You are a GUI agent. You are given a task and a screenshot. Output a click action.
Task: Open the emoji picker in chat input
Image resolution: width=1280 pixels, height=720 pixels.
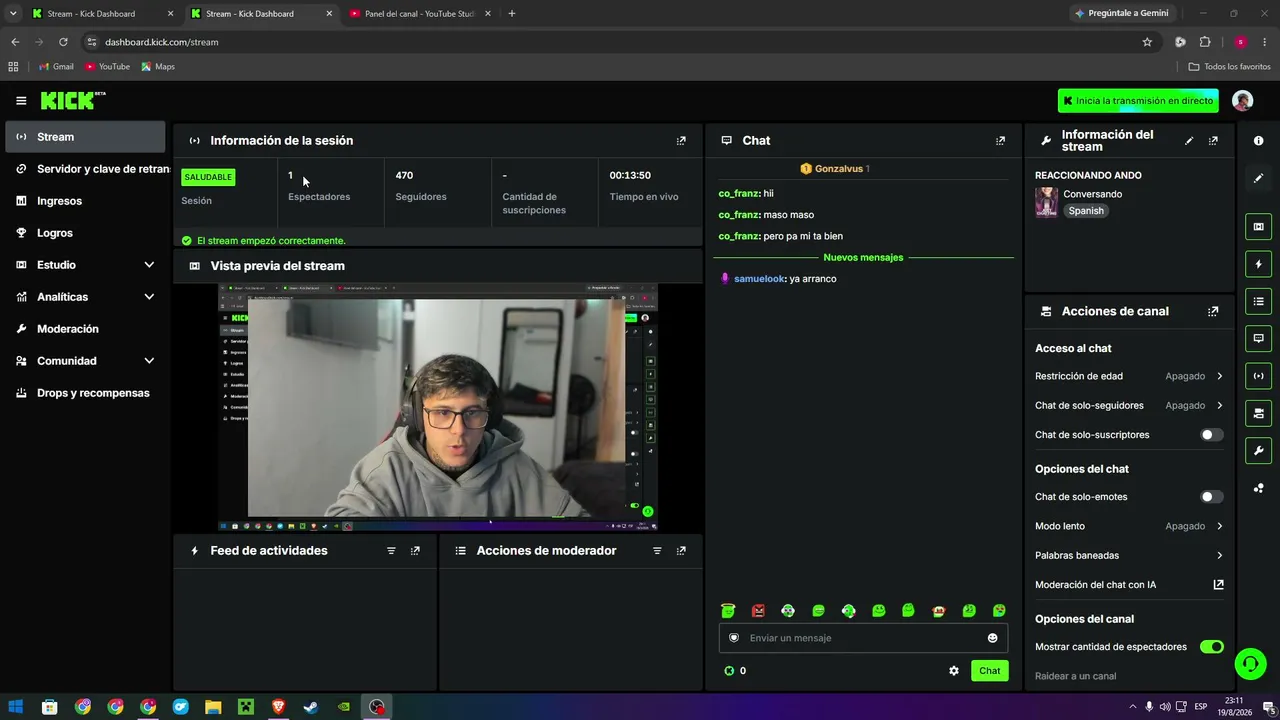coord(992,638)
